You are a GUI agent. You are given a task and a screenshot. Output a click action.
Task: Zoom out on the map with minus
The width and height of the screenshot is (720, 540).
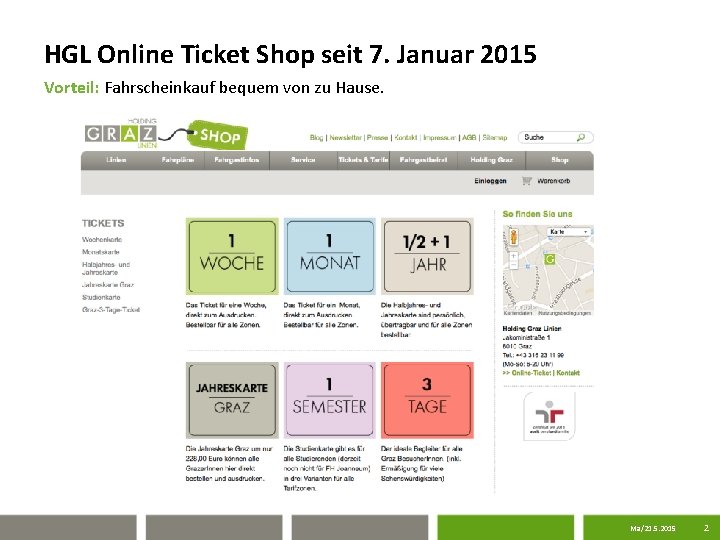point(513,265)
